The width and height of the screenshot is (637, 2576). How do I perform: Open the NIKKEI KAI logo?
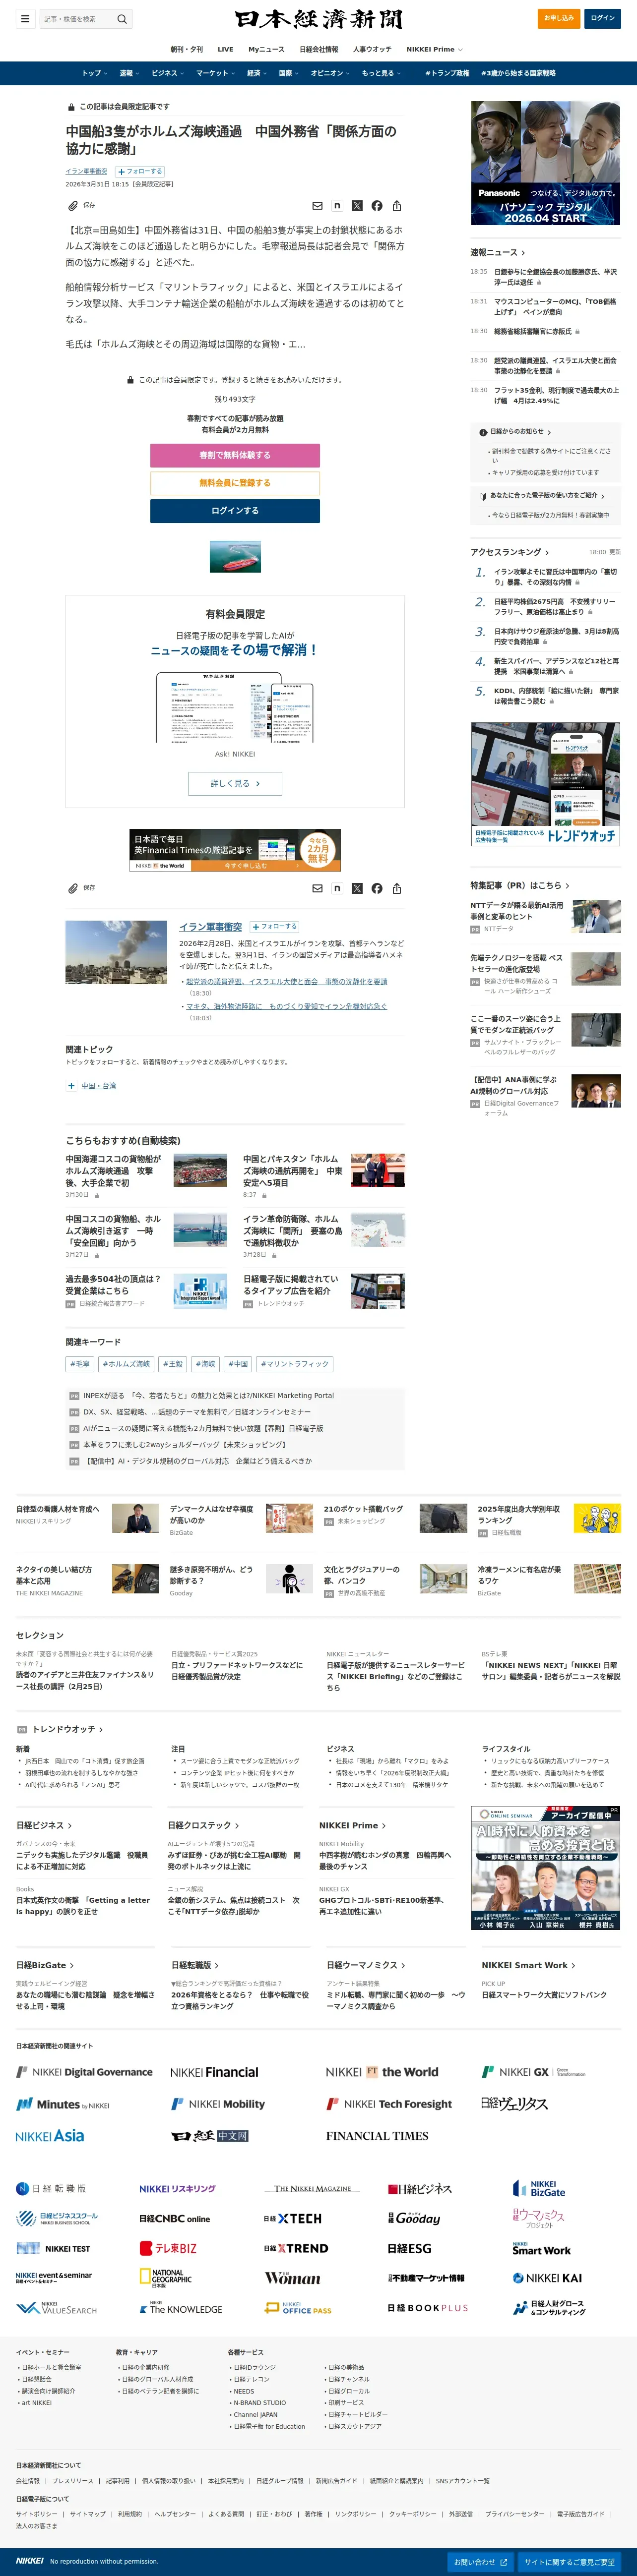point(547,2278)
